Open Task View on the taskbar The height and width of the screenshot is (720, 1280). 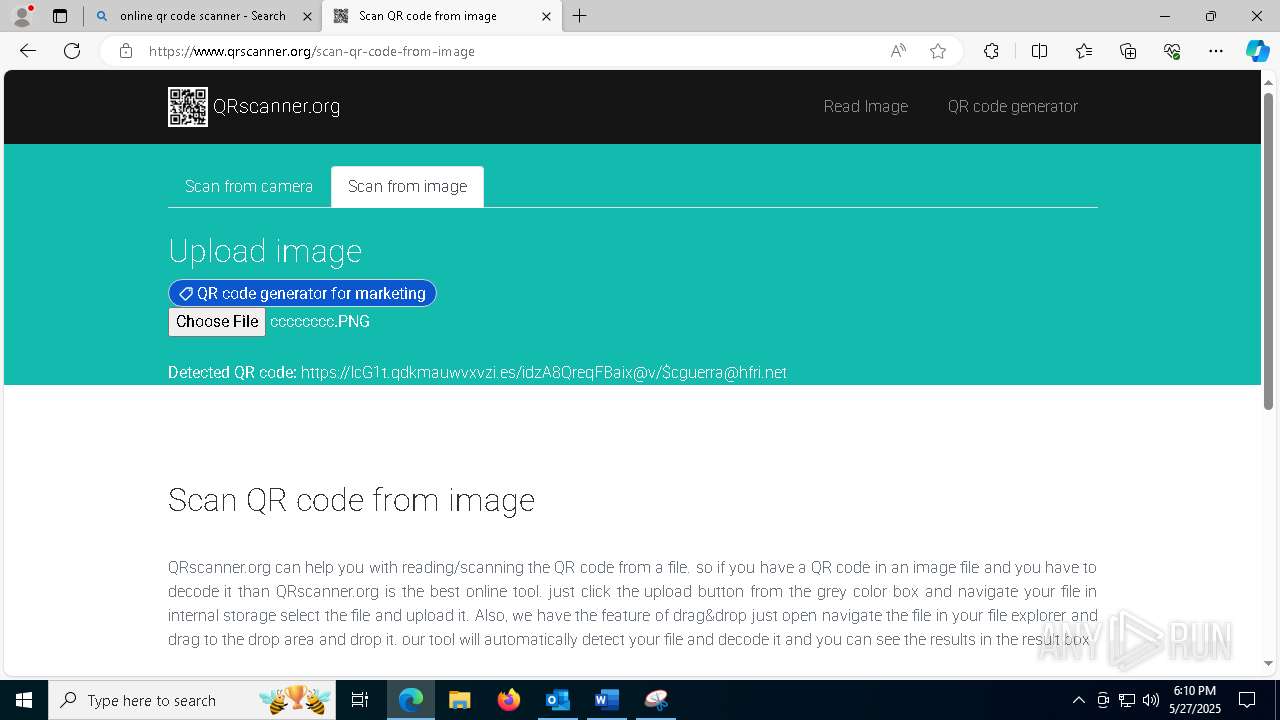pyautogui.click(x=360, y=700)
